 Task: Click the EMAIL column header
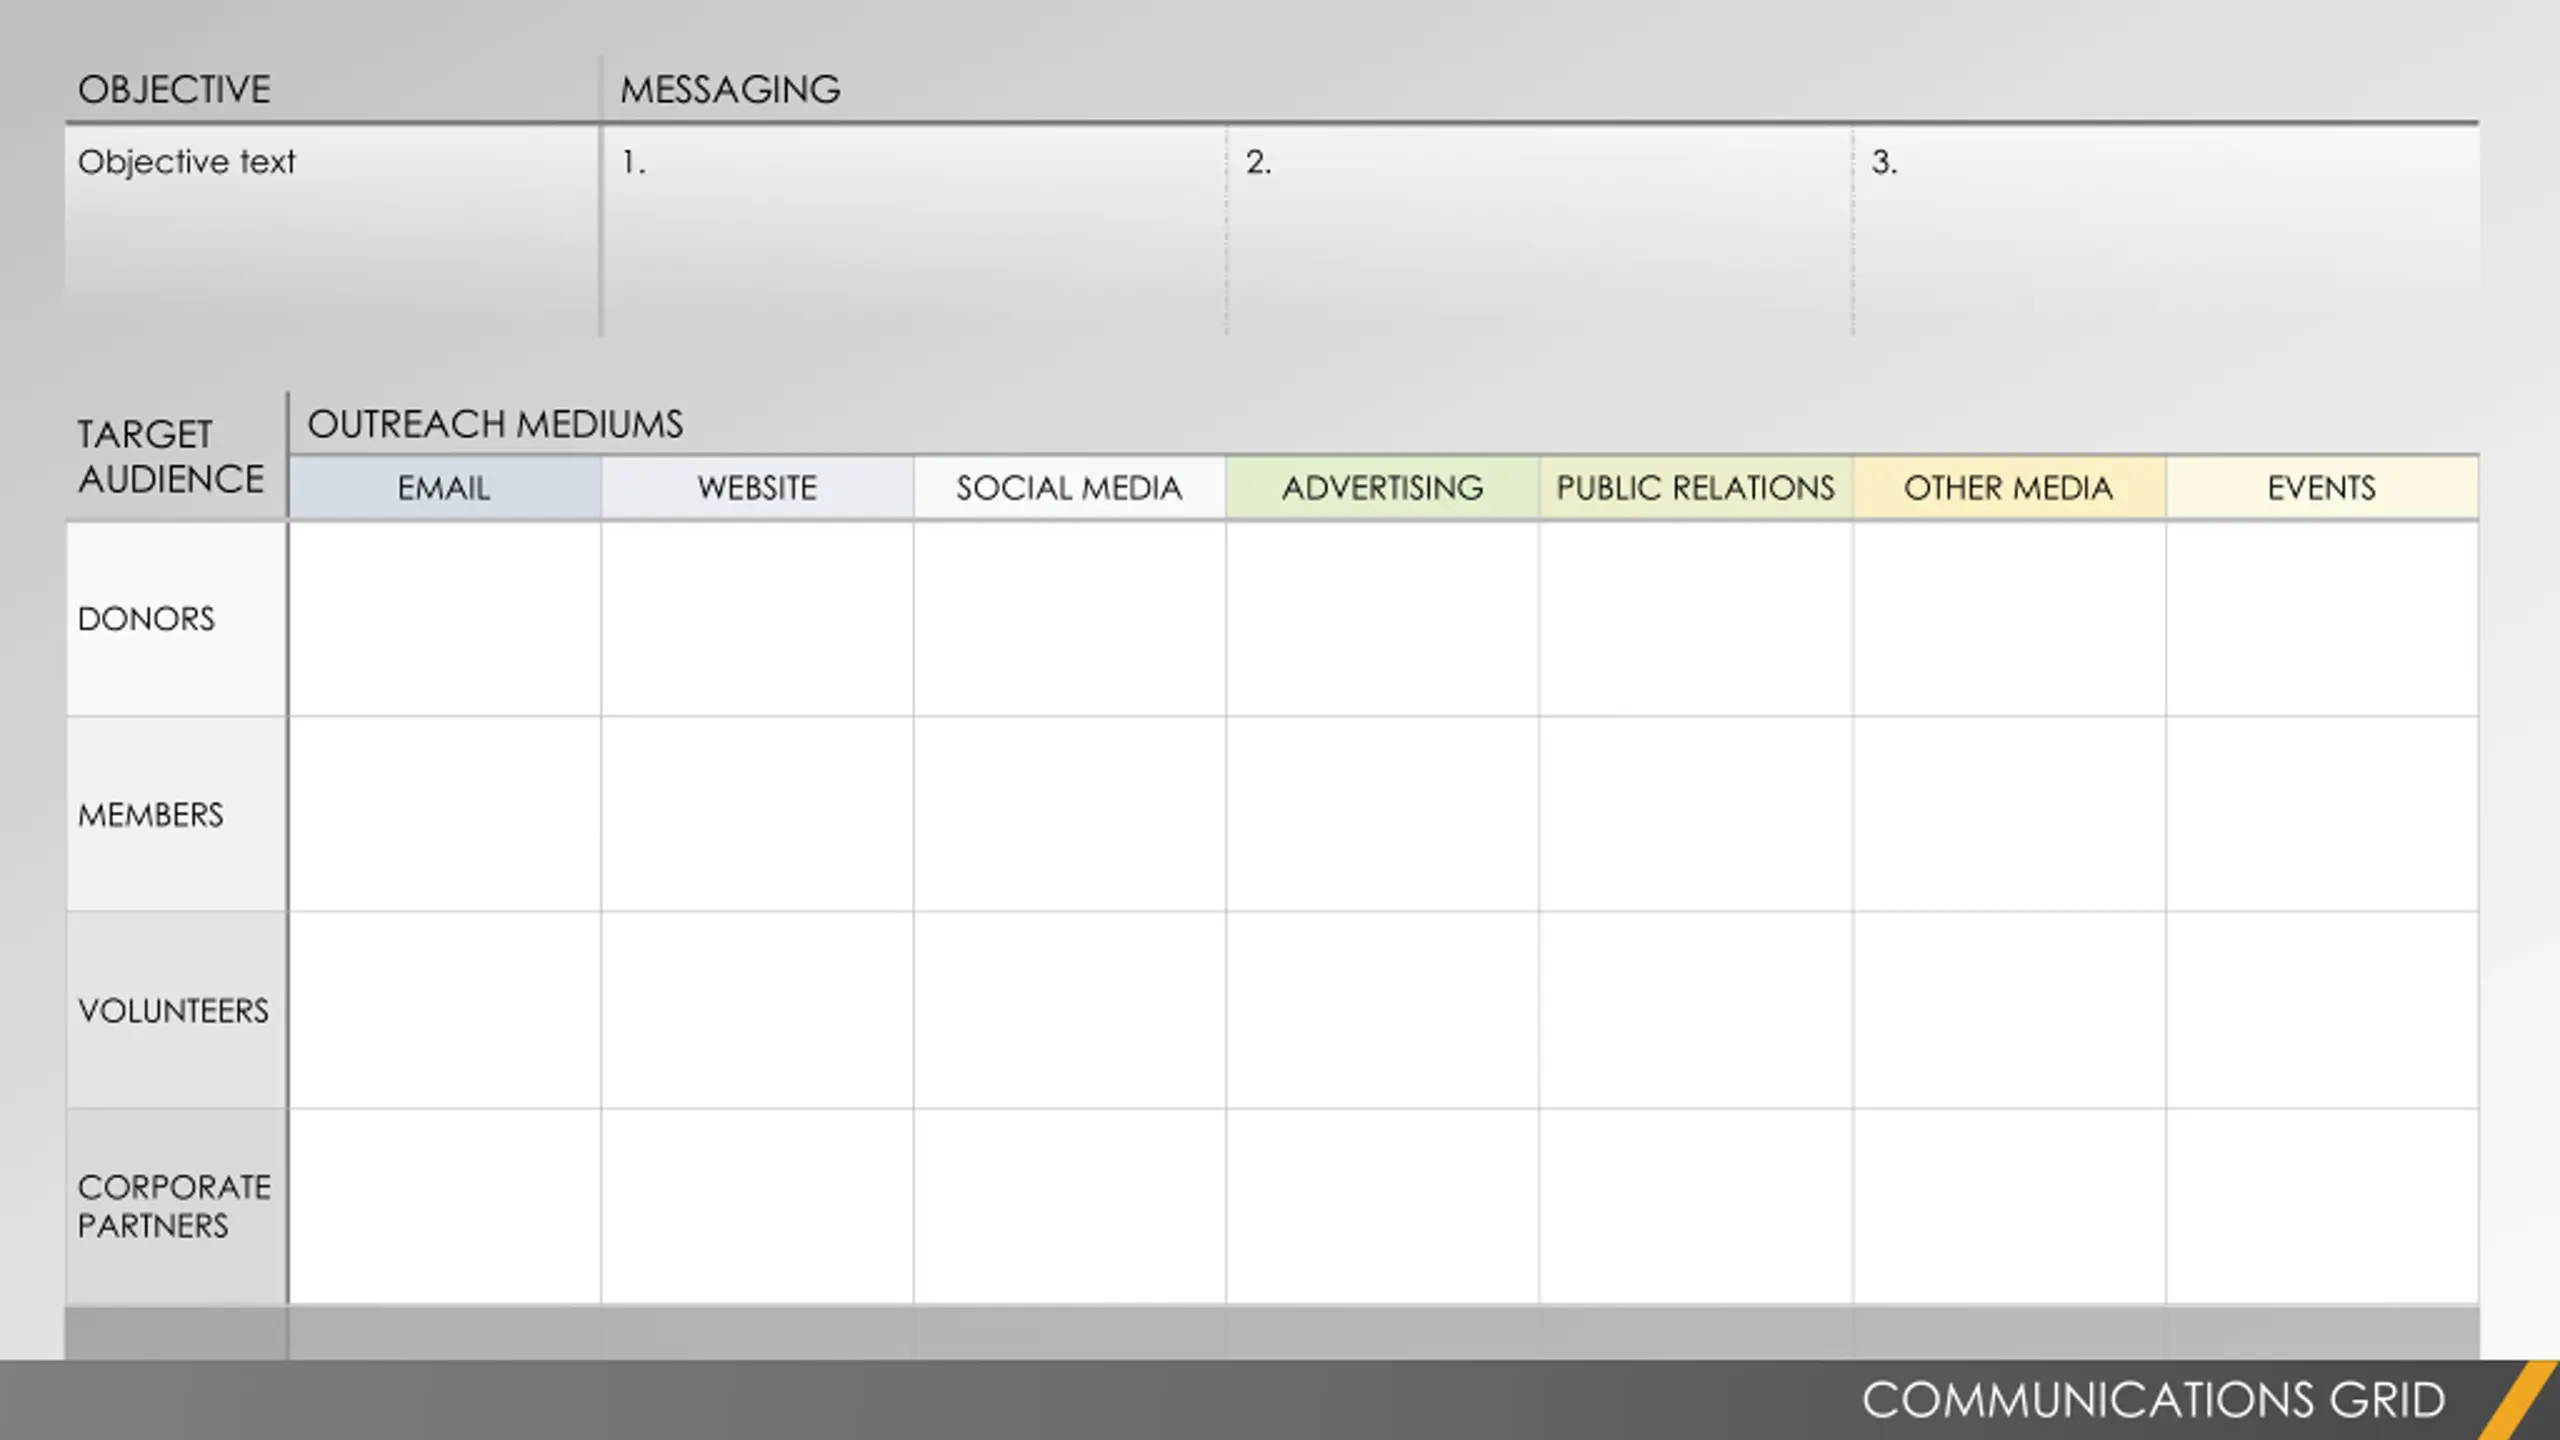tap(445, 488)
